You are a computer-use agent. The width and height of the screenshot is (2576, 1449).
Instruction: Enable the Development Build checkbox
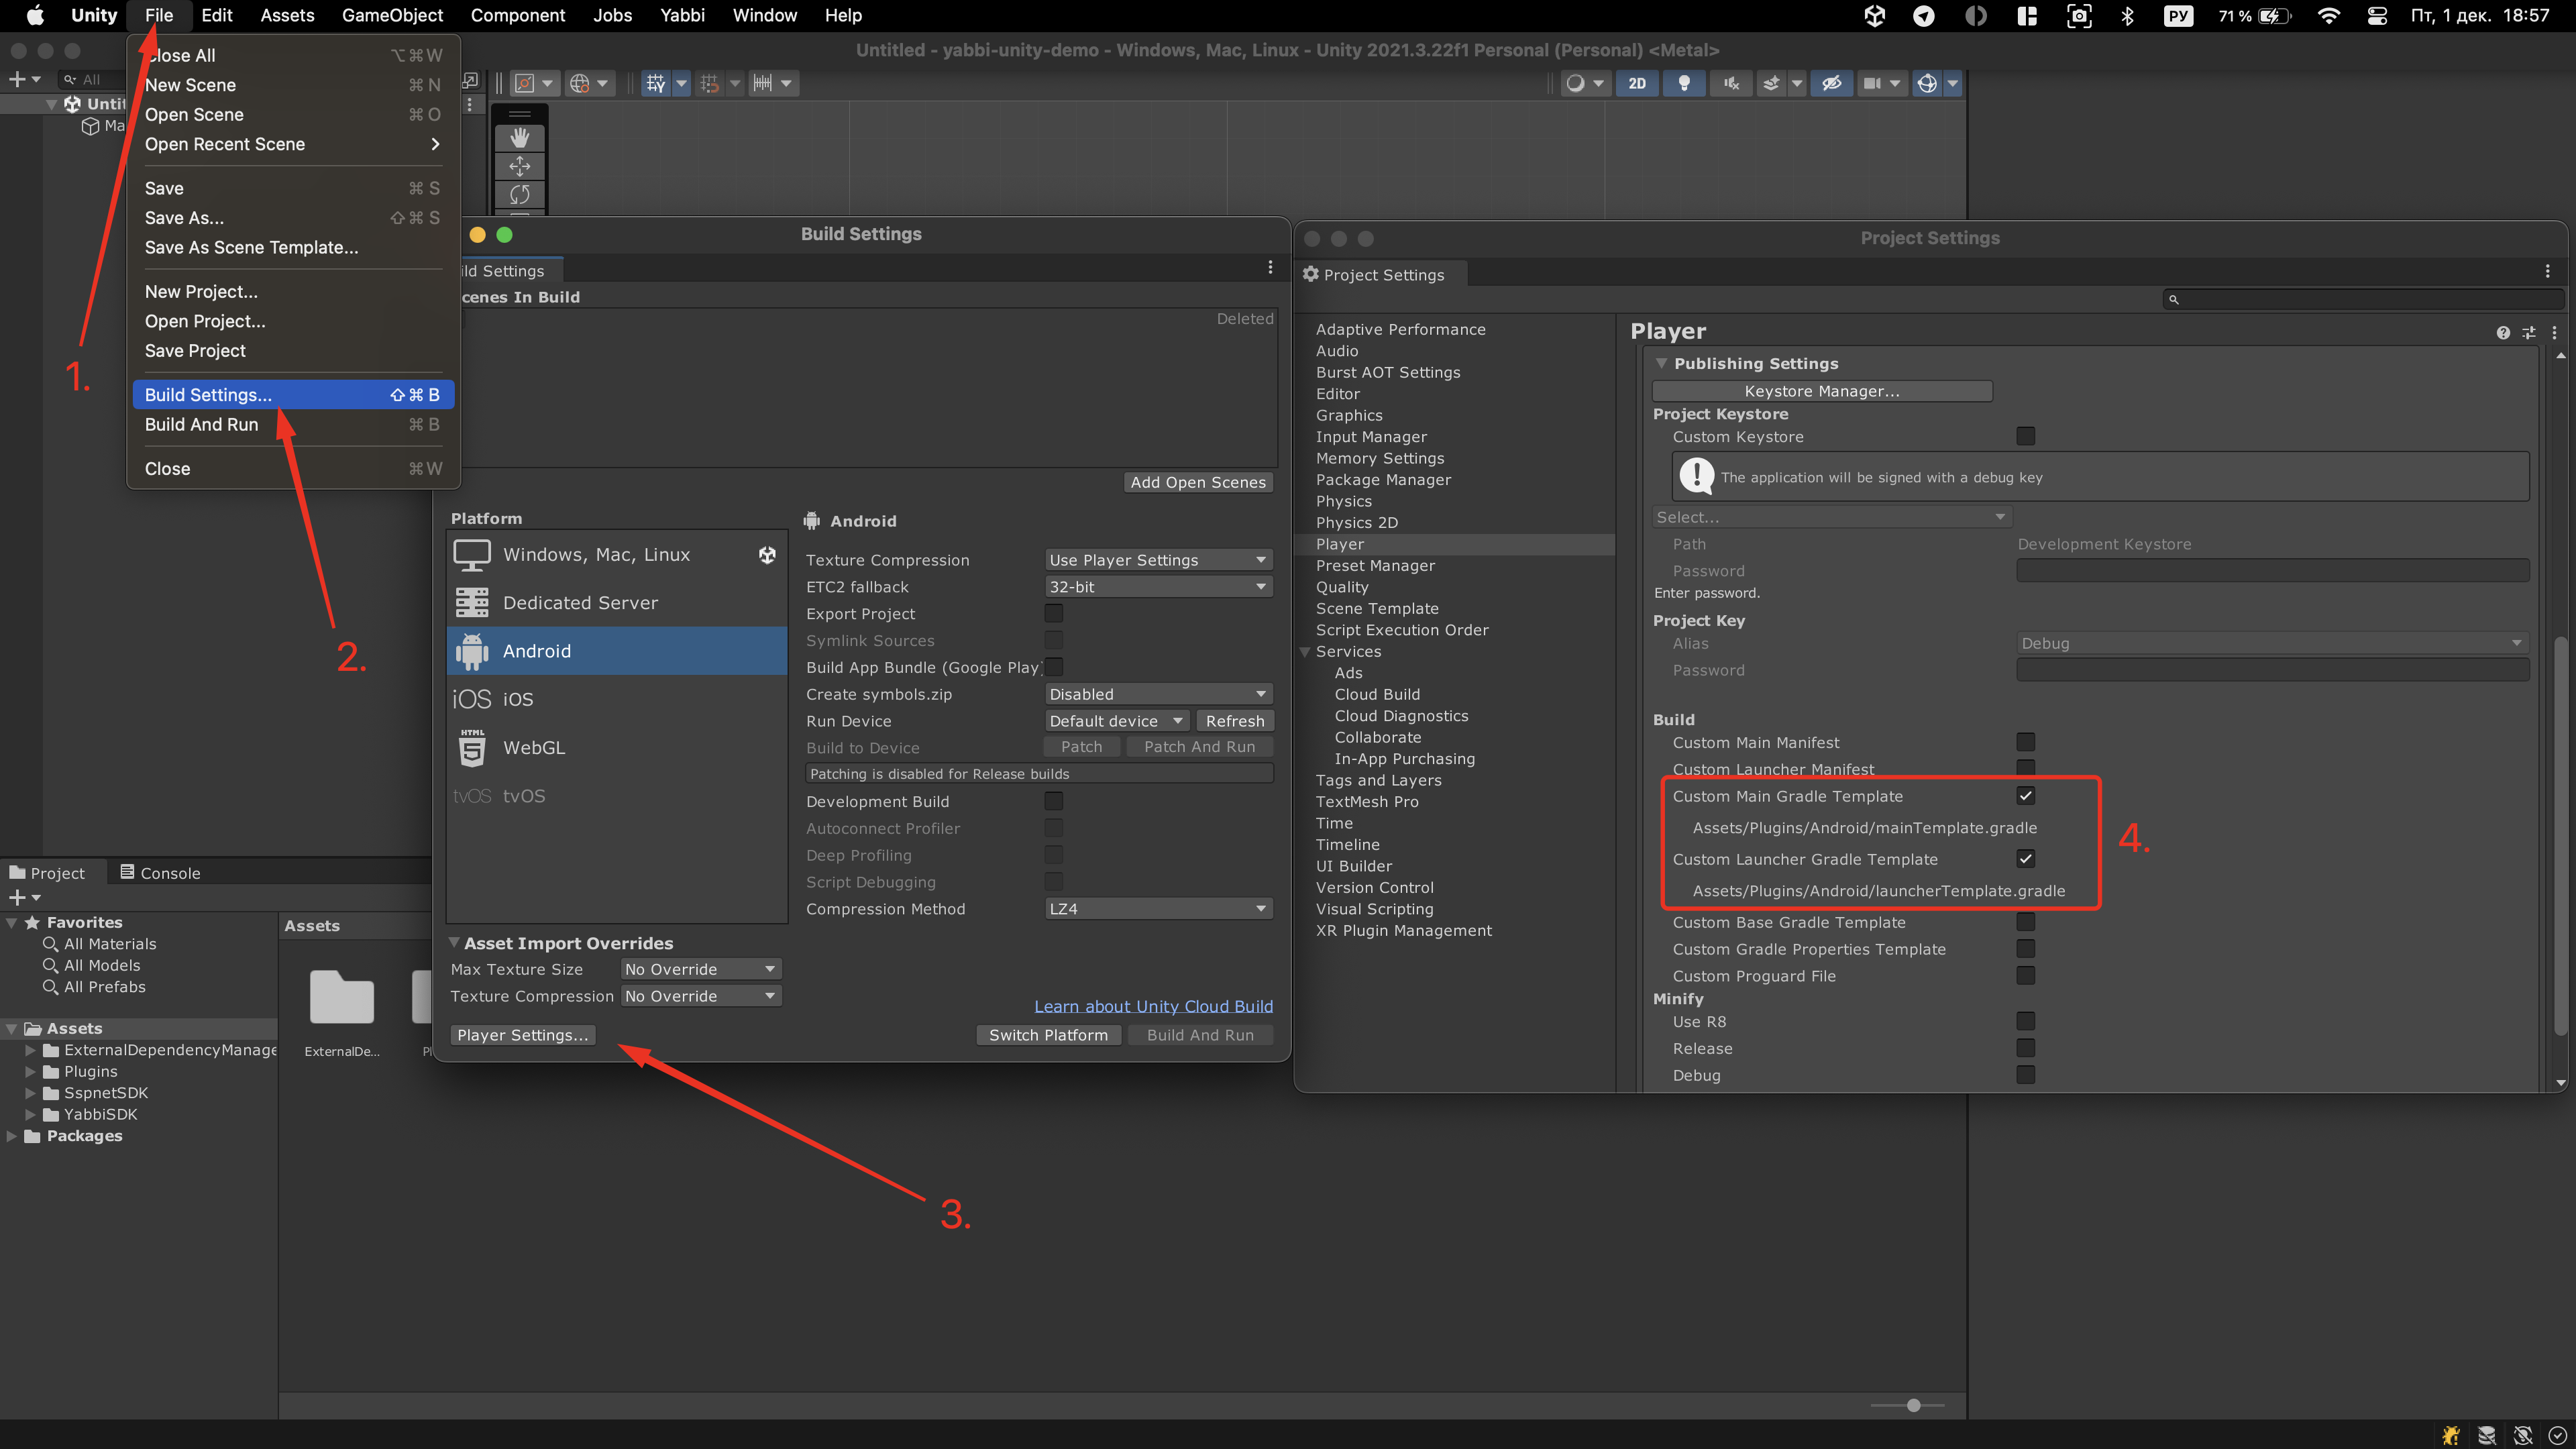click(x=1053, y=801)
